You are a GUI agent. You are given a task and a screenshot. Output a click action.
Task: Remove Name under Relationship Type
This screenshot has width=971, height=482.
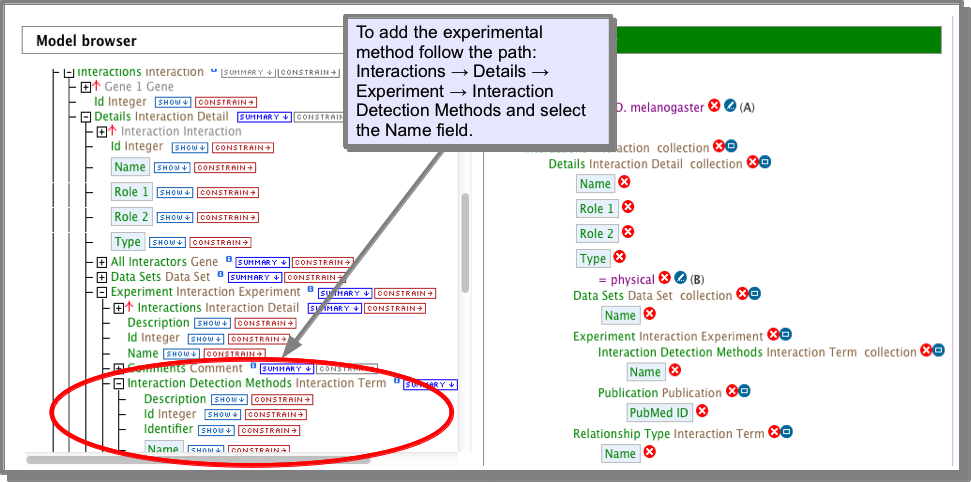pos(649,452)
